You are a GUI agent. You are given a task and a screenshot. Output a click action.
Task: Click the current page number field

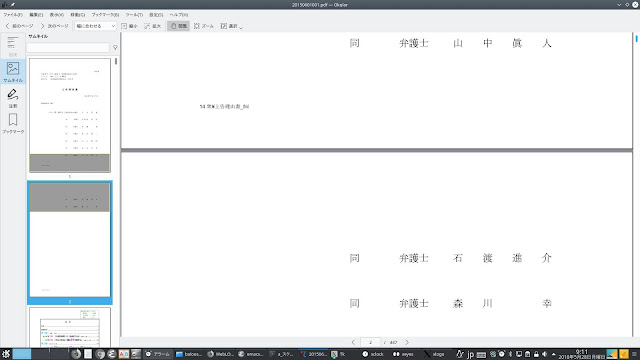pyautogui.click(x=370, y=342)
